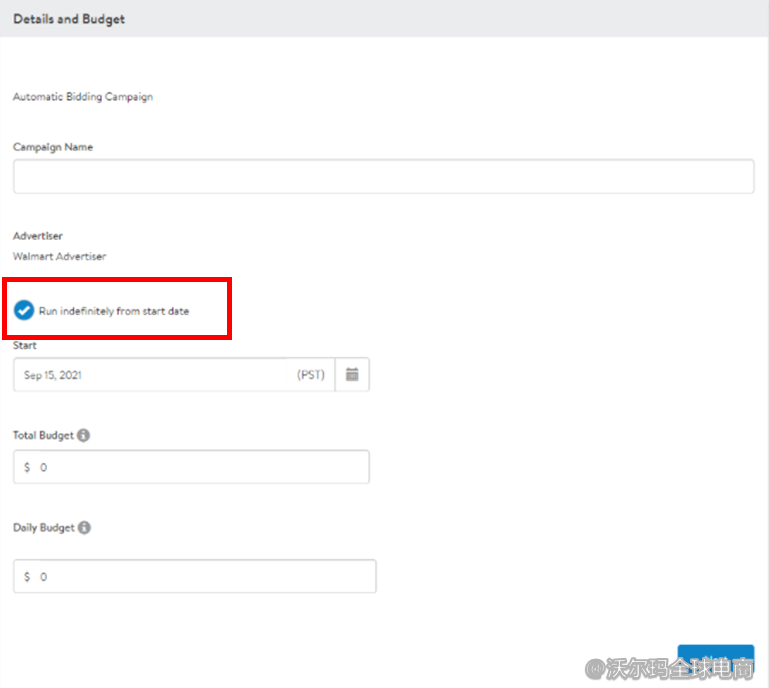Focus the Campaign Name input field
Viewport: 769px width, 688px height.
click(x=384, y=176)
